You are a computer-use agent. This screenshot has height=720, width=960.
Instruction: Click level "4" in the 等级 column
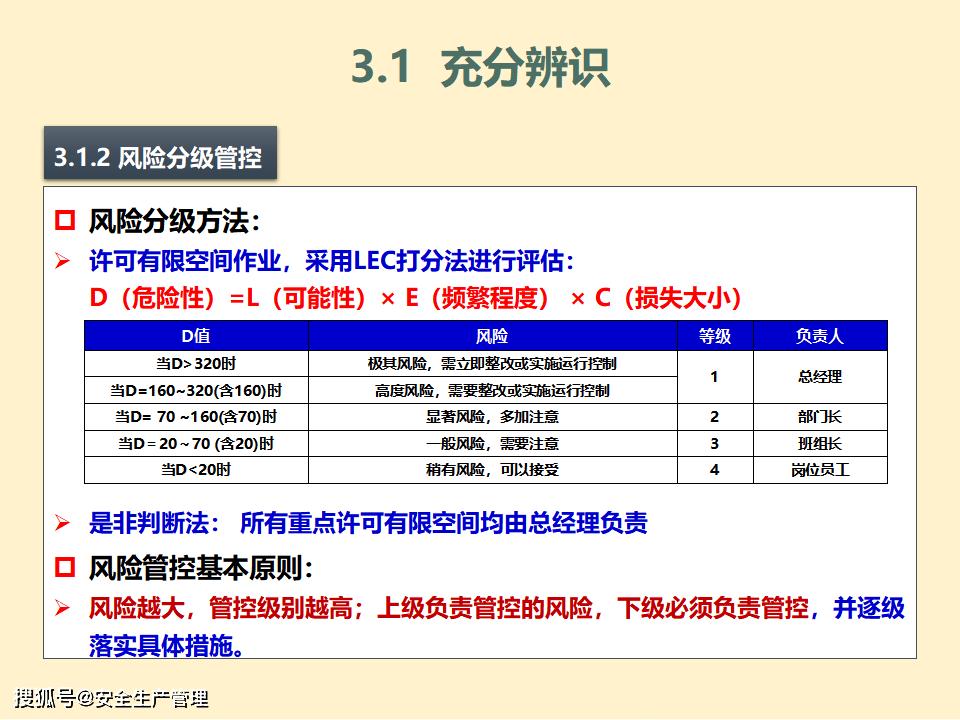[x=715, y=470]
